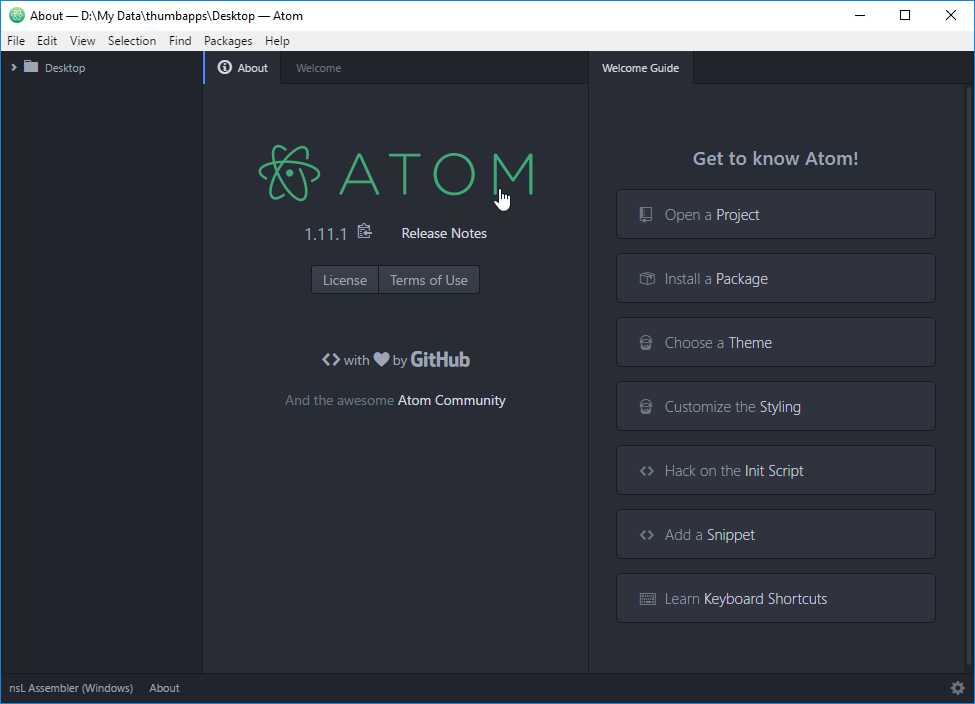Click the License button
The height and width of the screenshot is (704, 975).
pos(344,280)
